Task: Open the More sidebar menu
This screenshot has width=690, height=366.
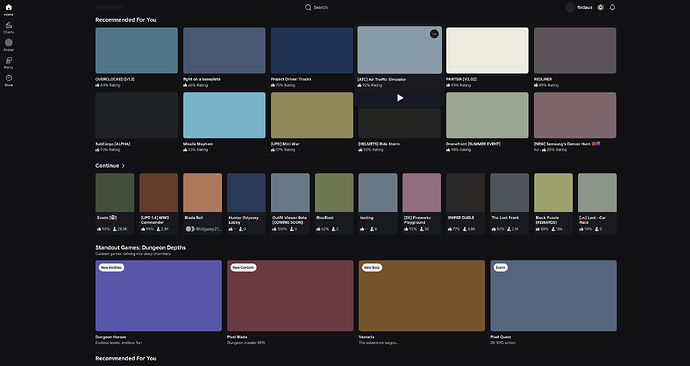Action: click(8, 80)
